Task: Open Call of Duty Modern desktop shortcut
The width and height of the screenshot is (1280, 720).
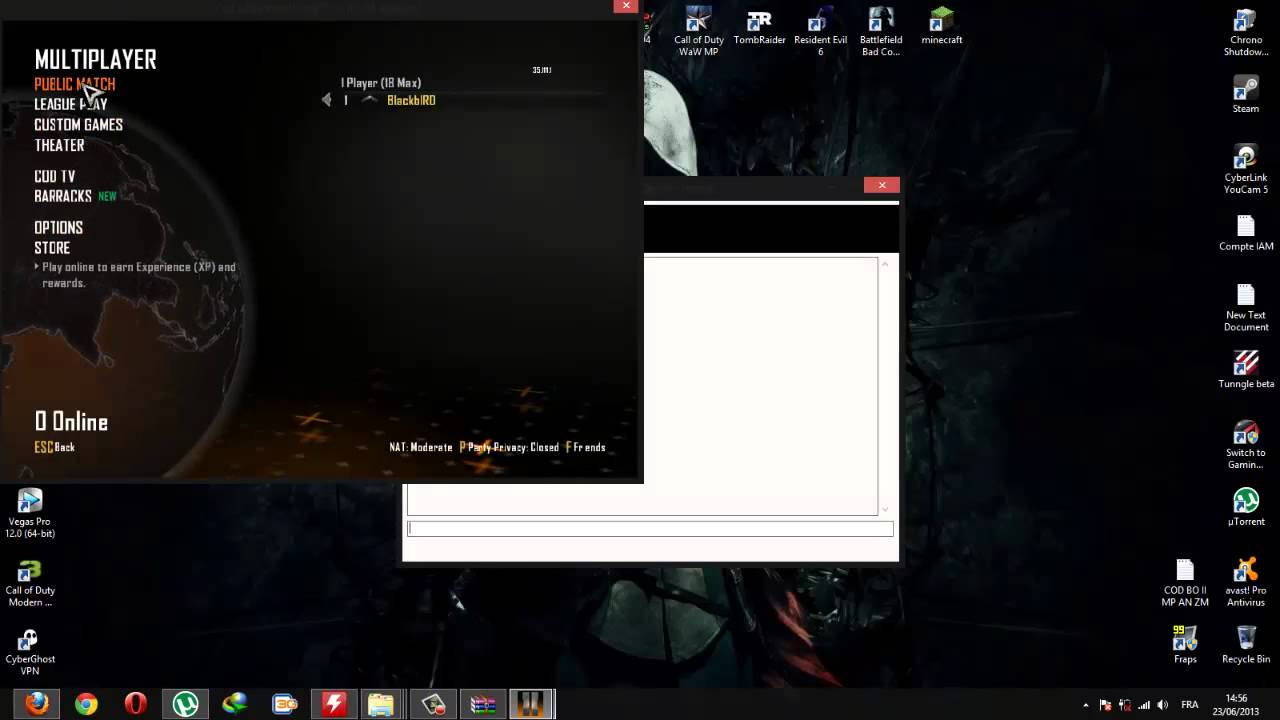Action: 30,582
